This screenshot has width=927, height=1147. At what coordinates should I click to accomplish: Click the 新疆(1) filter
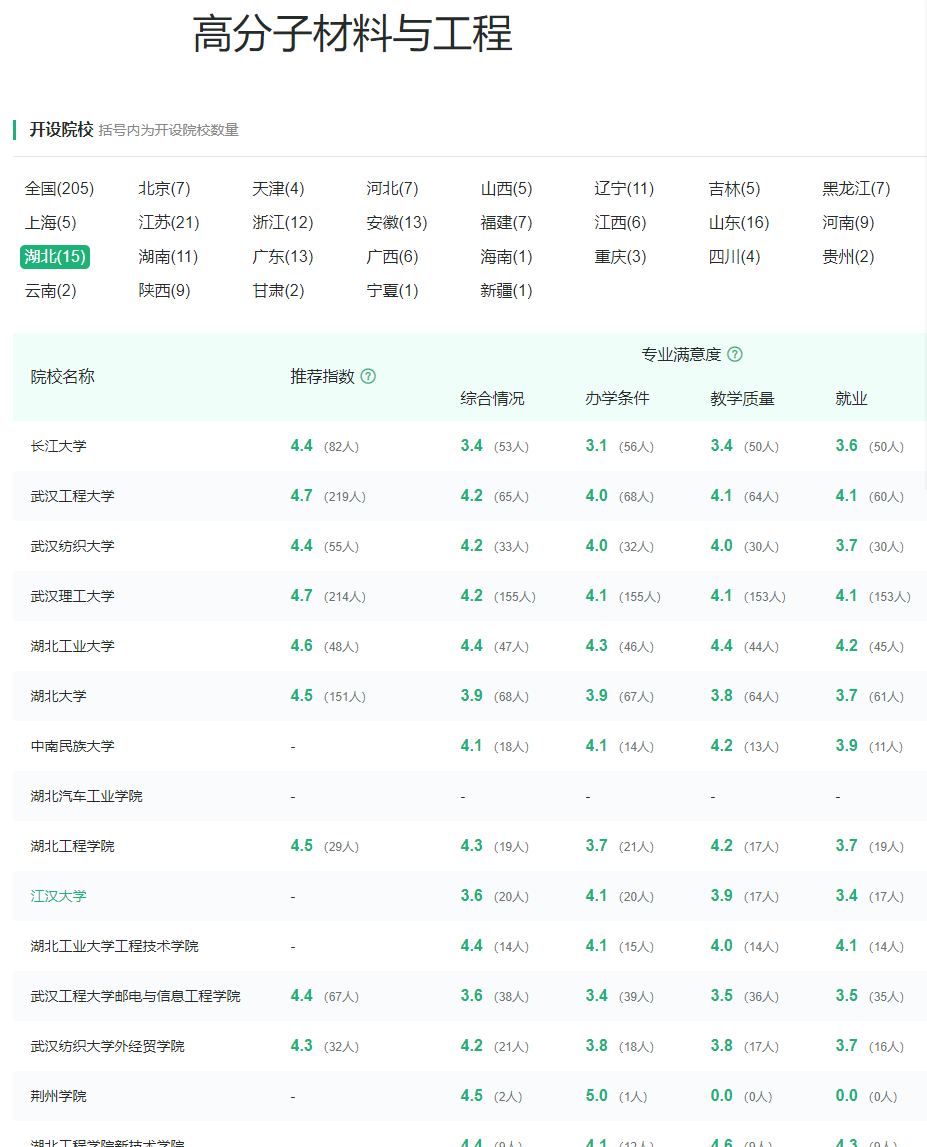coord(507,291)
